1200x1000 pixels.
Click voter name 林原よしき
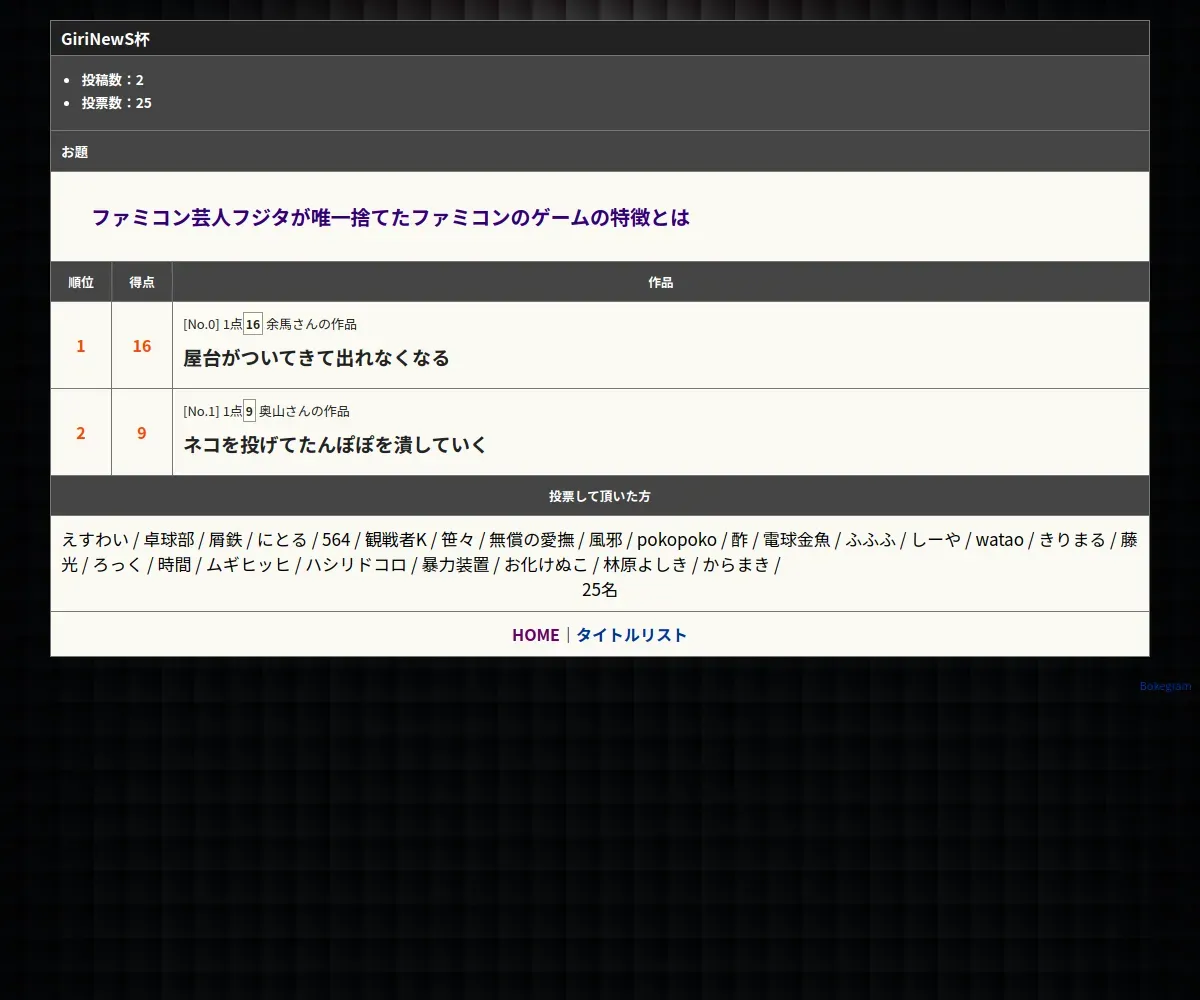[645, 565]
